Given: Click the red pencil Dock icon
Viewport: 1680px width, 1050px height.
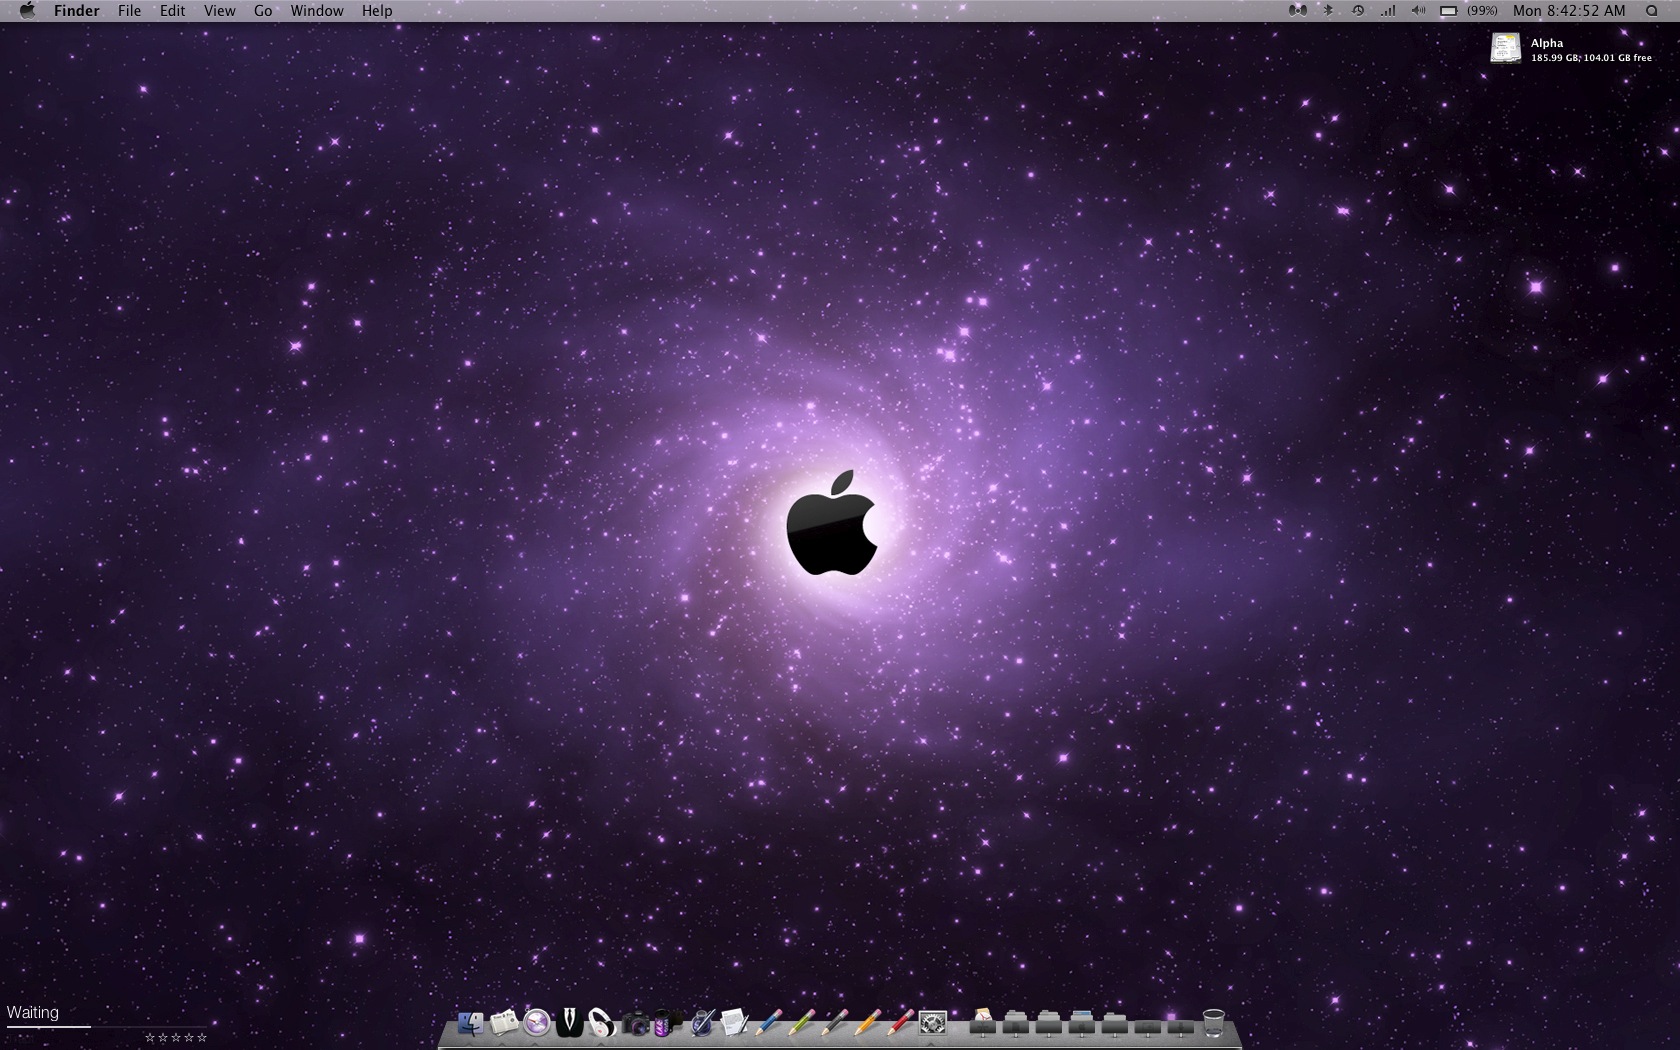Looking at the screenshot, I should 900,1023.
